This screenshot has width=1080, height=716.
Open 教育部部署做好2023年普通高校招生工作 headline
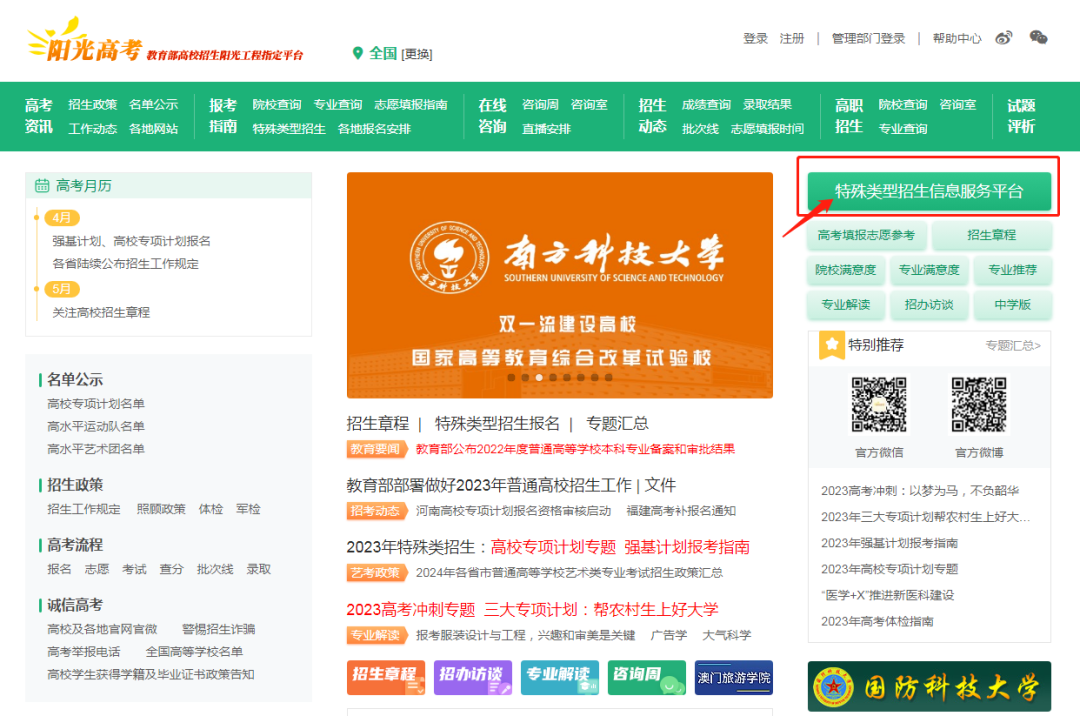pos(488,485)
